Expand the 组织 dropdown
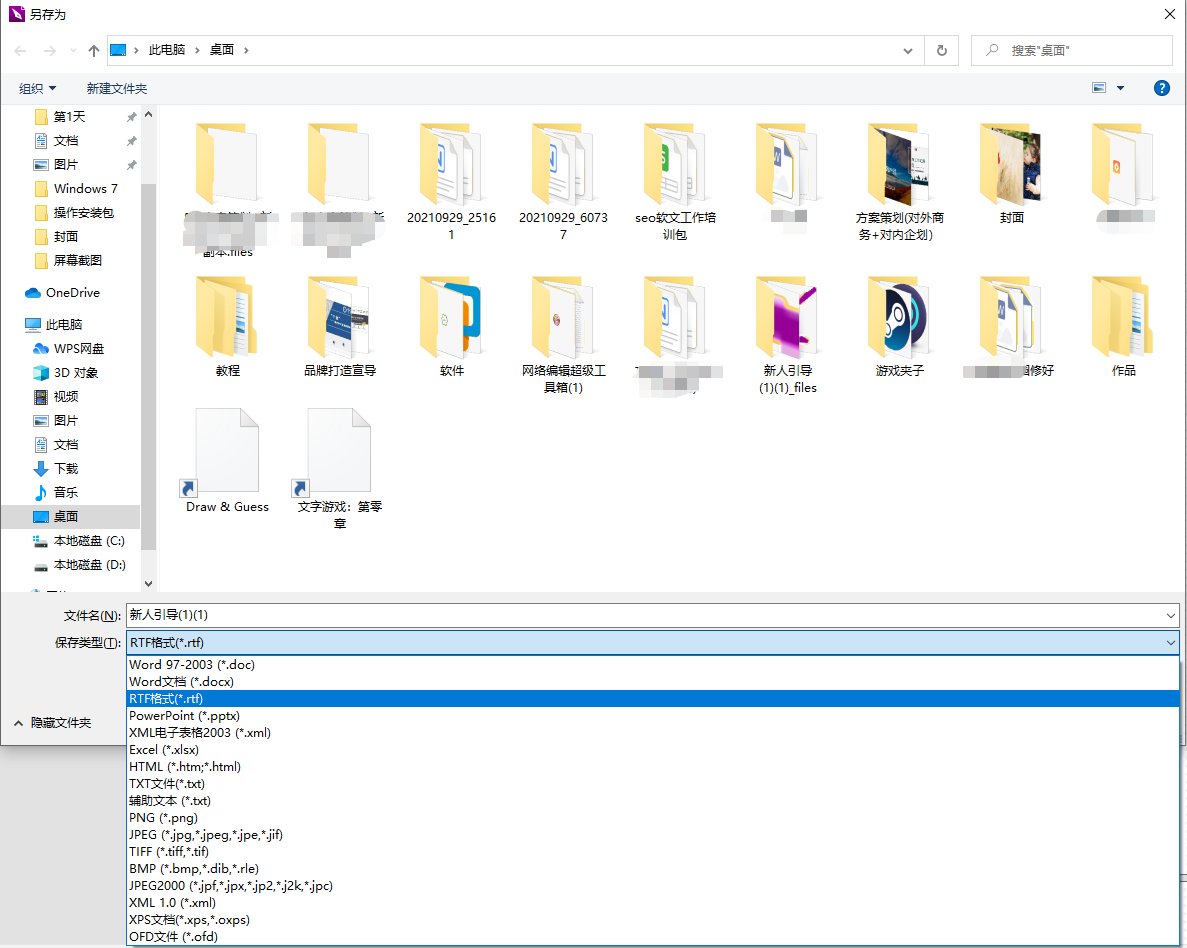Viewport: 1187px width, 948px height. (37, 88)
